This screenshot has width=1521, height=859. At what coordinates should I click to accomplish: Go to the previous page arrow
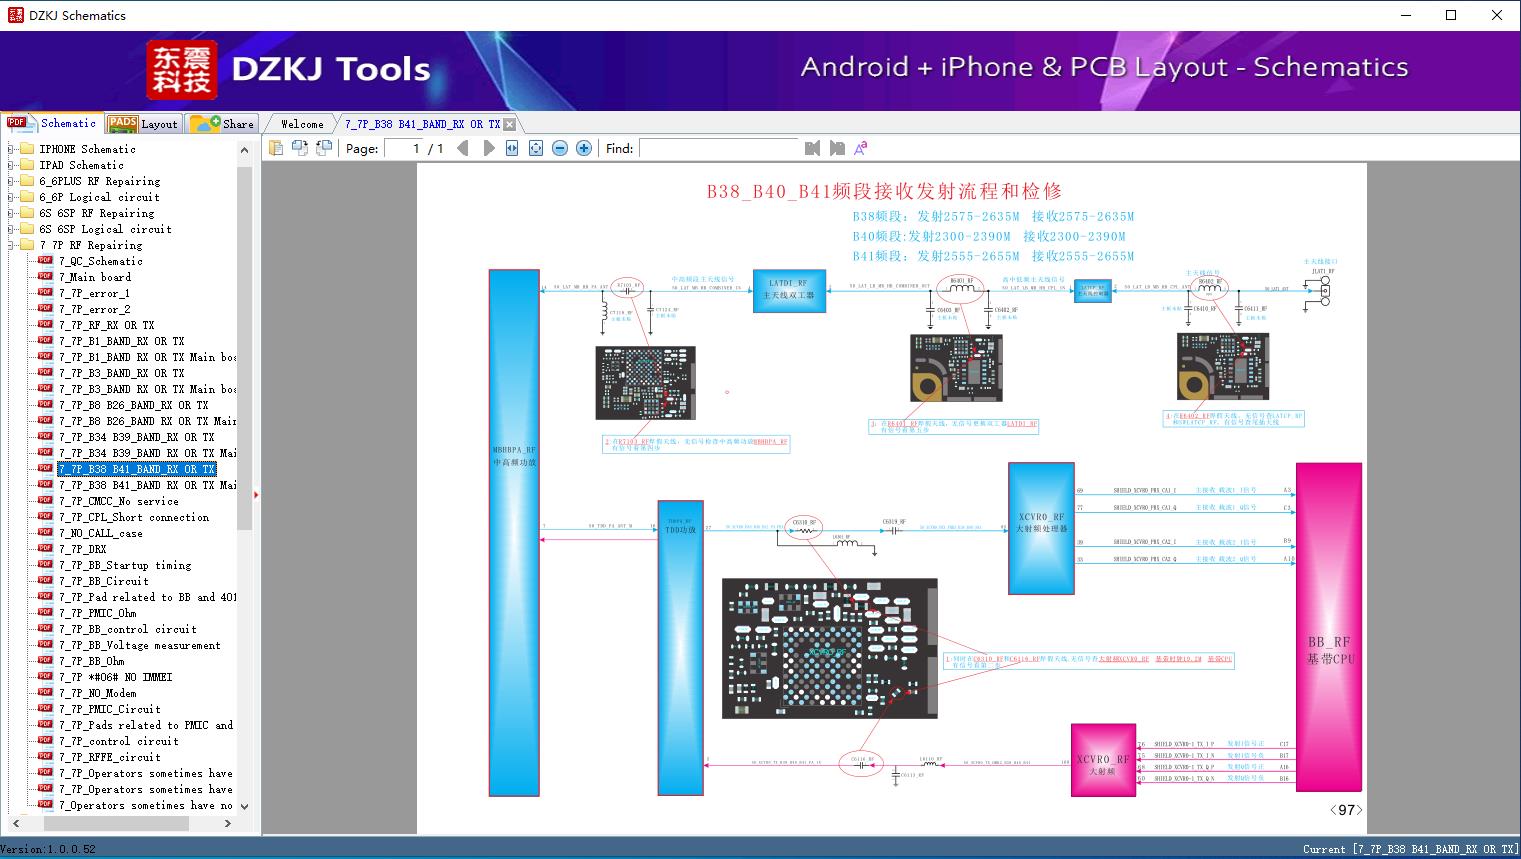[463, 148]
